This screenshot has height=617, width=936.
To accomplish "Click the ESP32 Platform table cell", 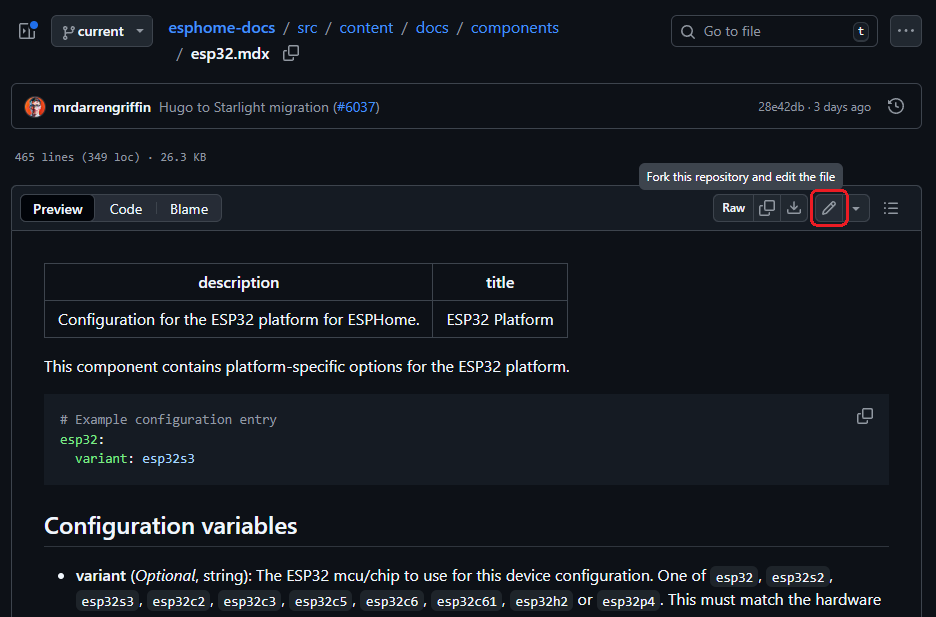I will tap(500, 319).
